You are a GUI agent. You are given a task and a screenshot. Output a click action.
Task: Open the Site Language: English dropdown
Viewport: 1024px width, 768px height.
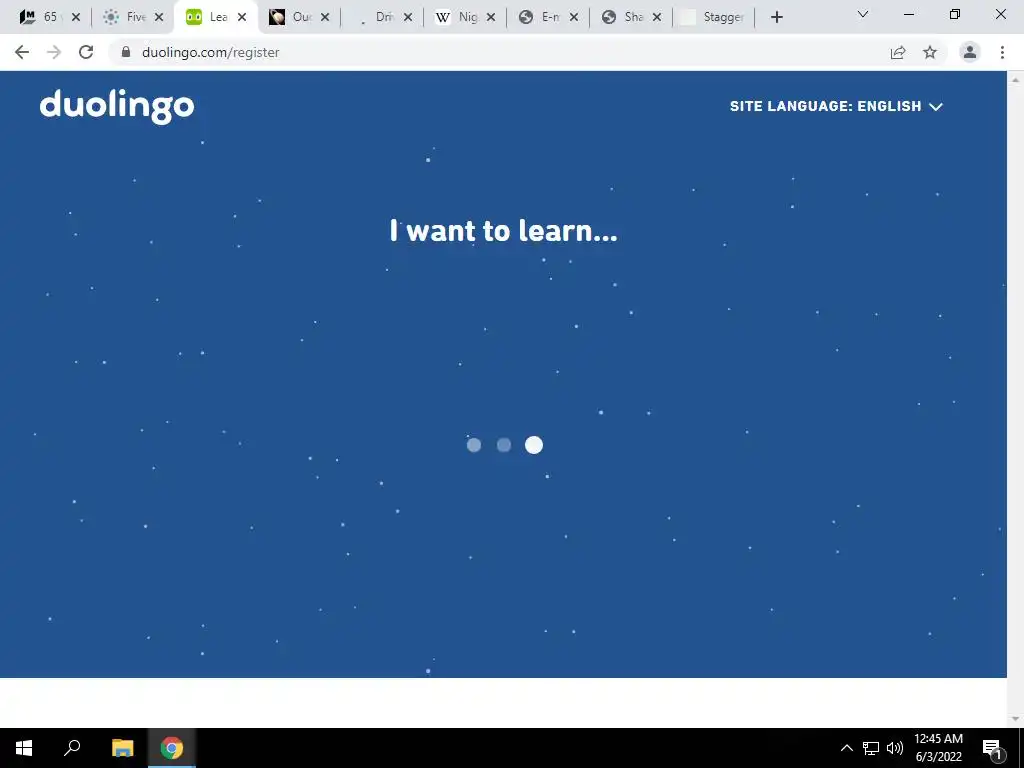(836, 106)
